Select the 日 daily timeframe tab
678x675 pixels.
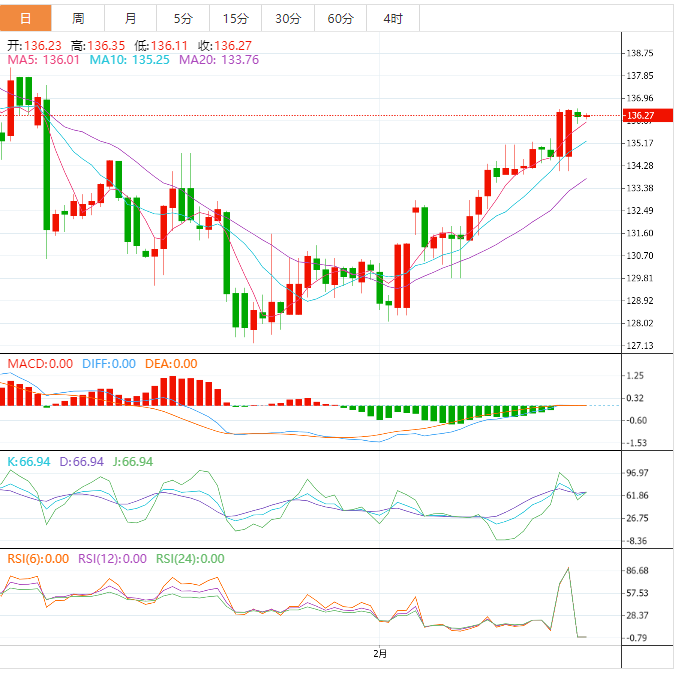[x=26, y=18]
